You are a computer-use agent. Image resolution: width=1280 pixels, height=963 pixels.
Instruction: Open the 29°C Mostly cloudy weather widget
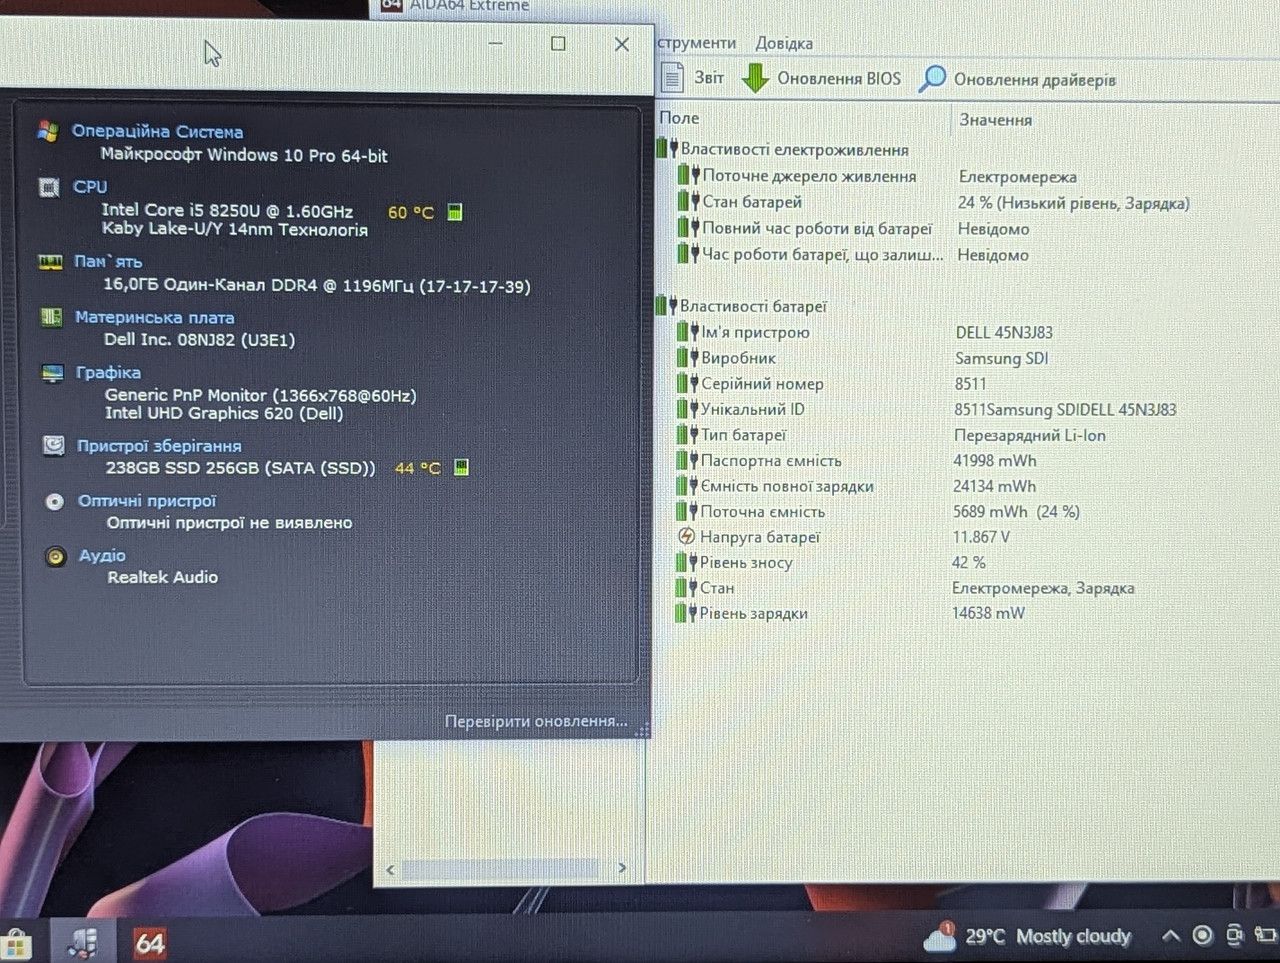click(x=1027, y=937)
